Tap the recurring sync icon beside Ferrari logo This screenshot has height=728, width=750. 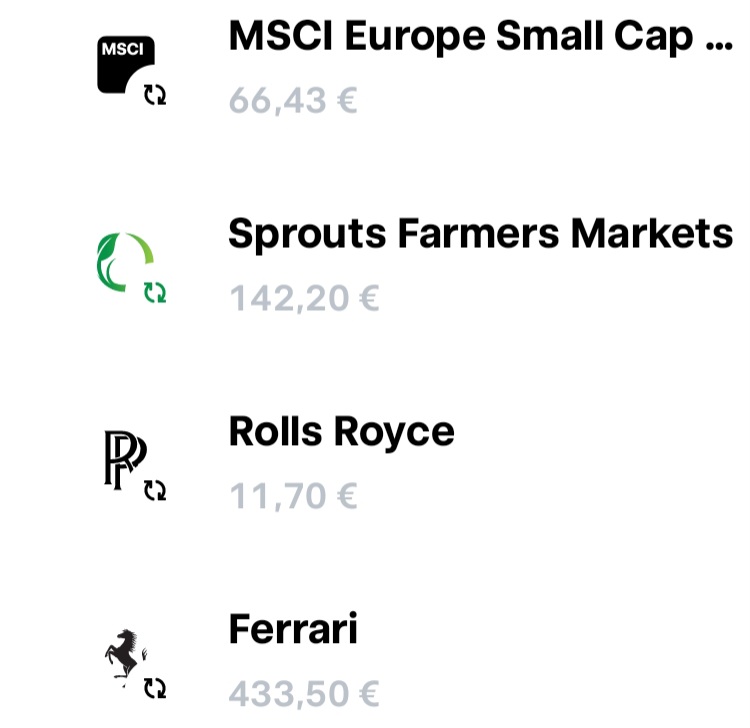point(155,688)
